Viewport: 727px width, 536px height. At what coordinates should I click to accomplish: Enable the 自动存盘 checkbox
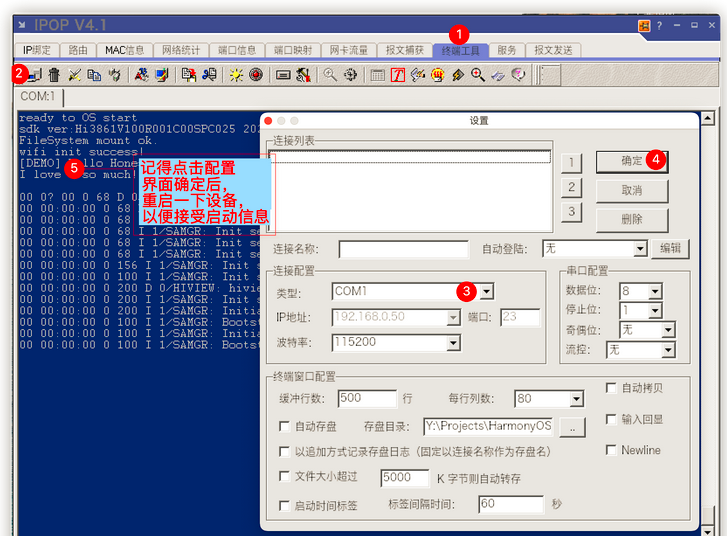pyautogui.click(x=285, y=427)
